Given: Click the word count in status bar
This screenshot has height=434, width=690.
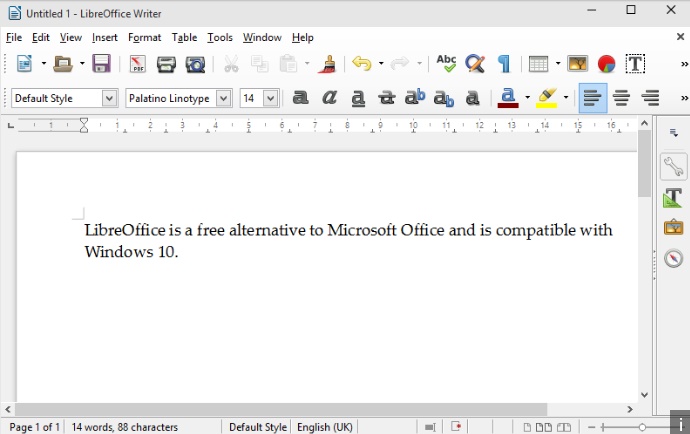Looking at the screenshot, I should click(124, 427).
